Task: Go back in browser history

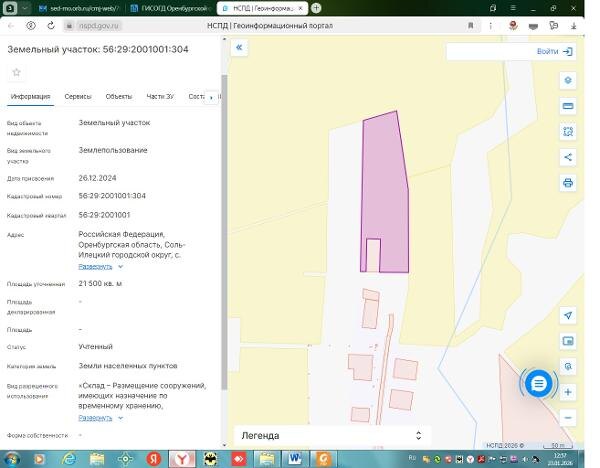Action: click(x=11, y=26)
